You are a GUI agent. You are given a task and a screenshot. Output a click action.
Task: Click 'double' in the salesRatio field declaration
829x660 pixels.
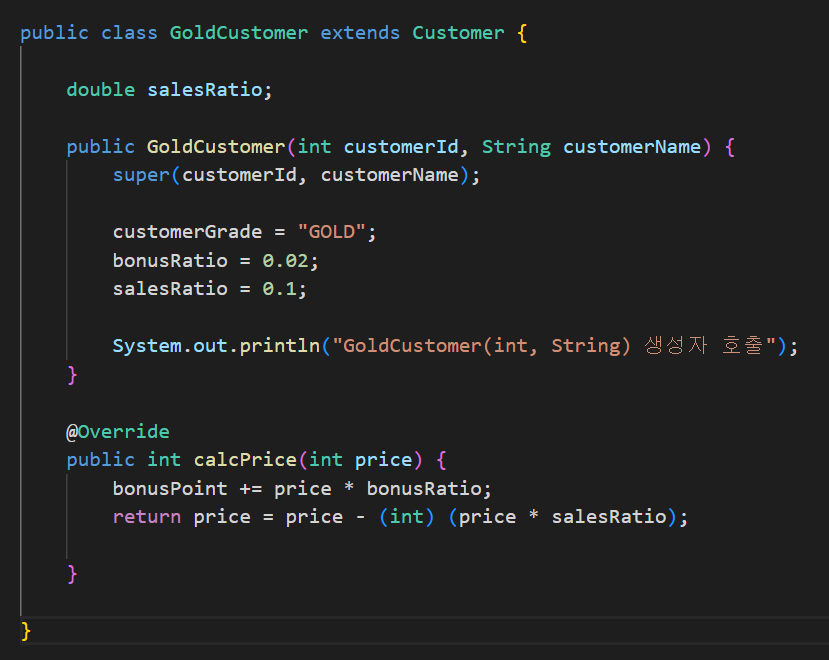[100, 89]
